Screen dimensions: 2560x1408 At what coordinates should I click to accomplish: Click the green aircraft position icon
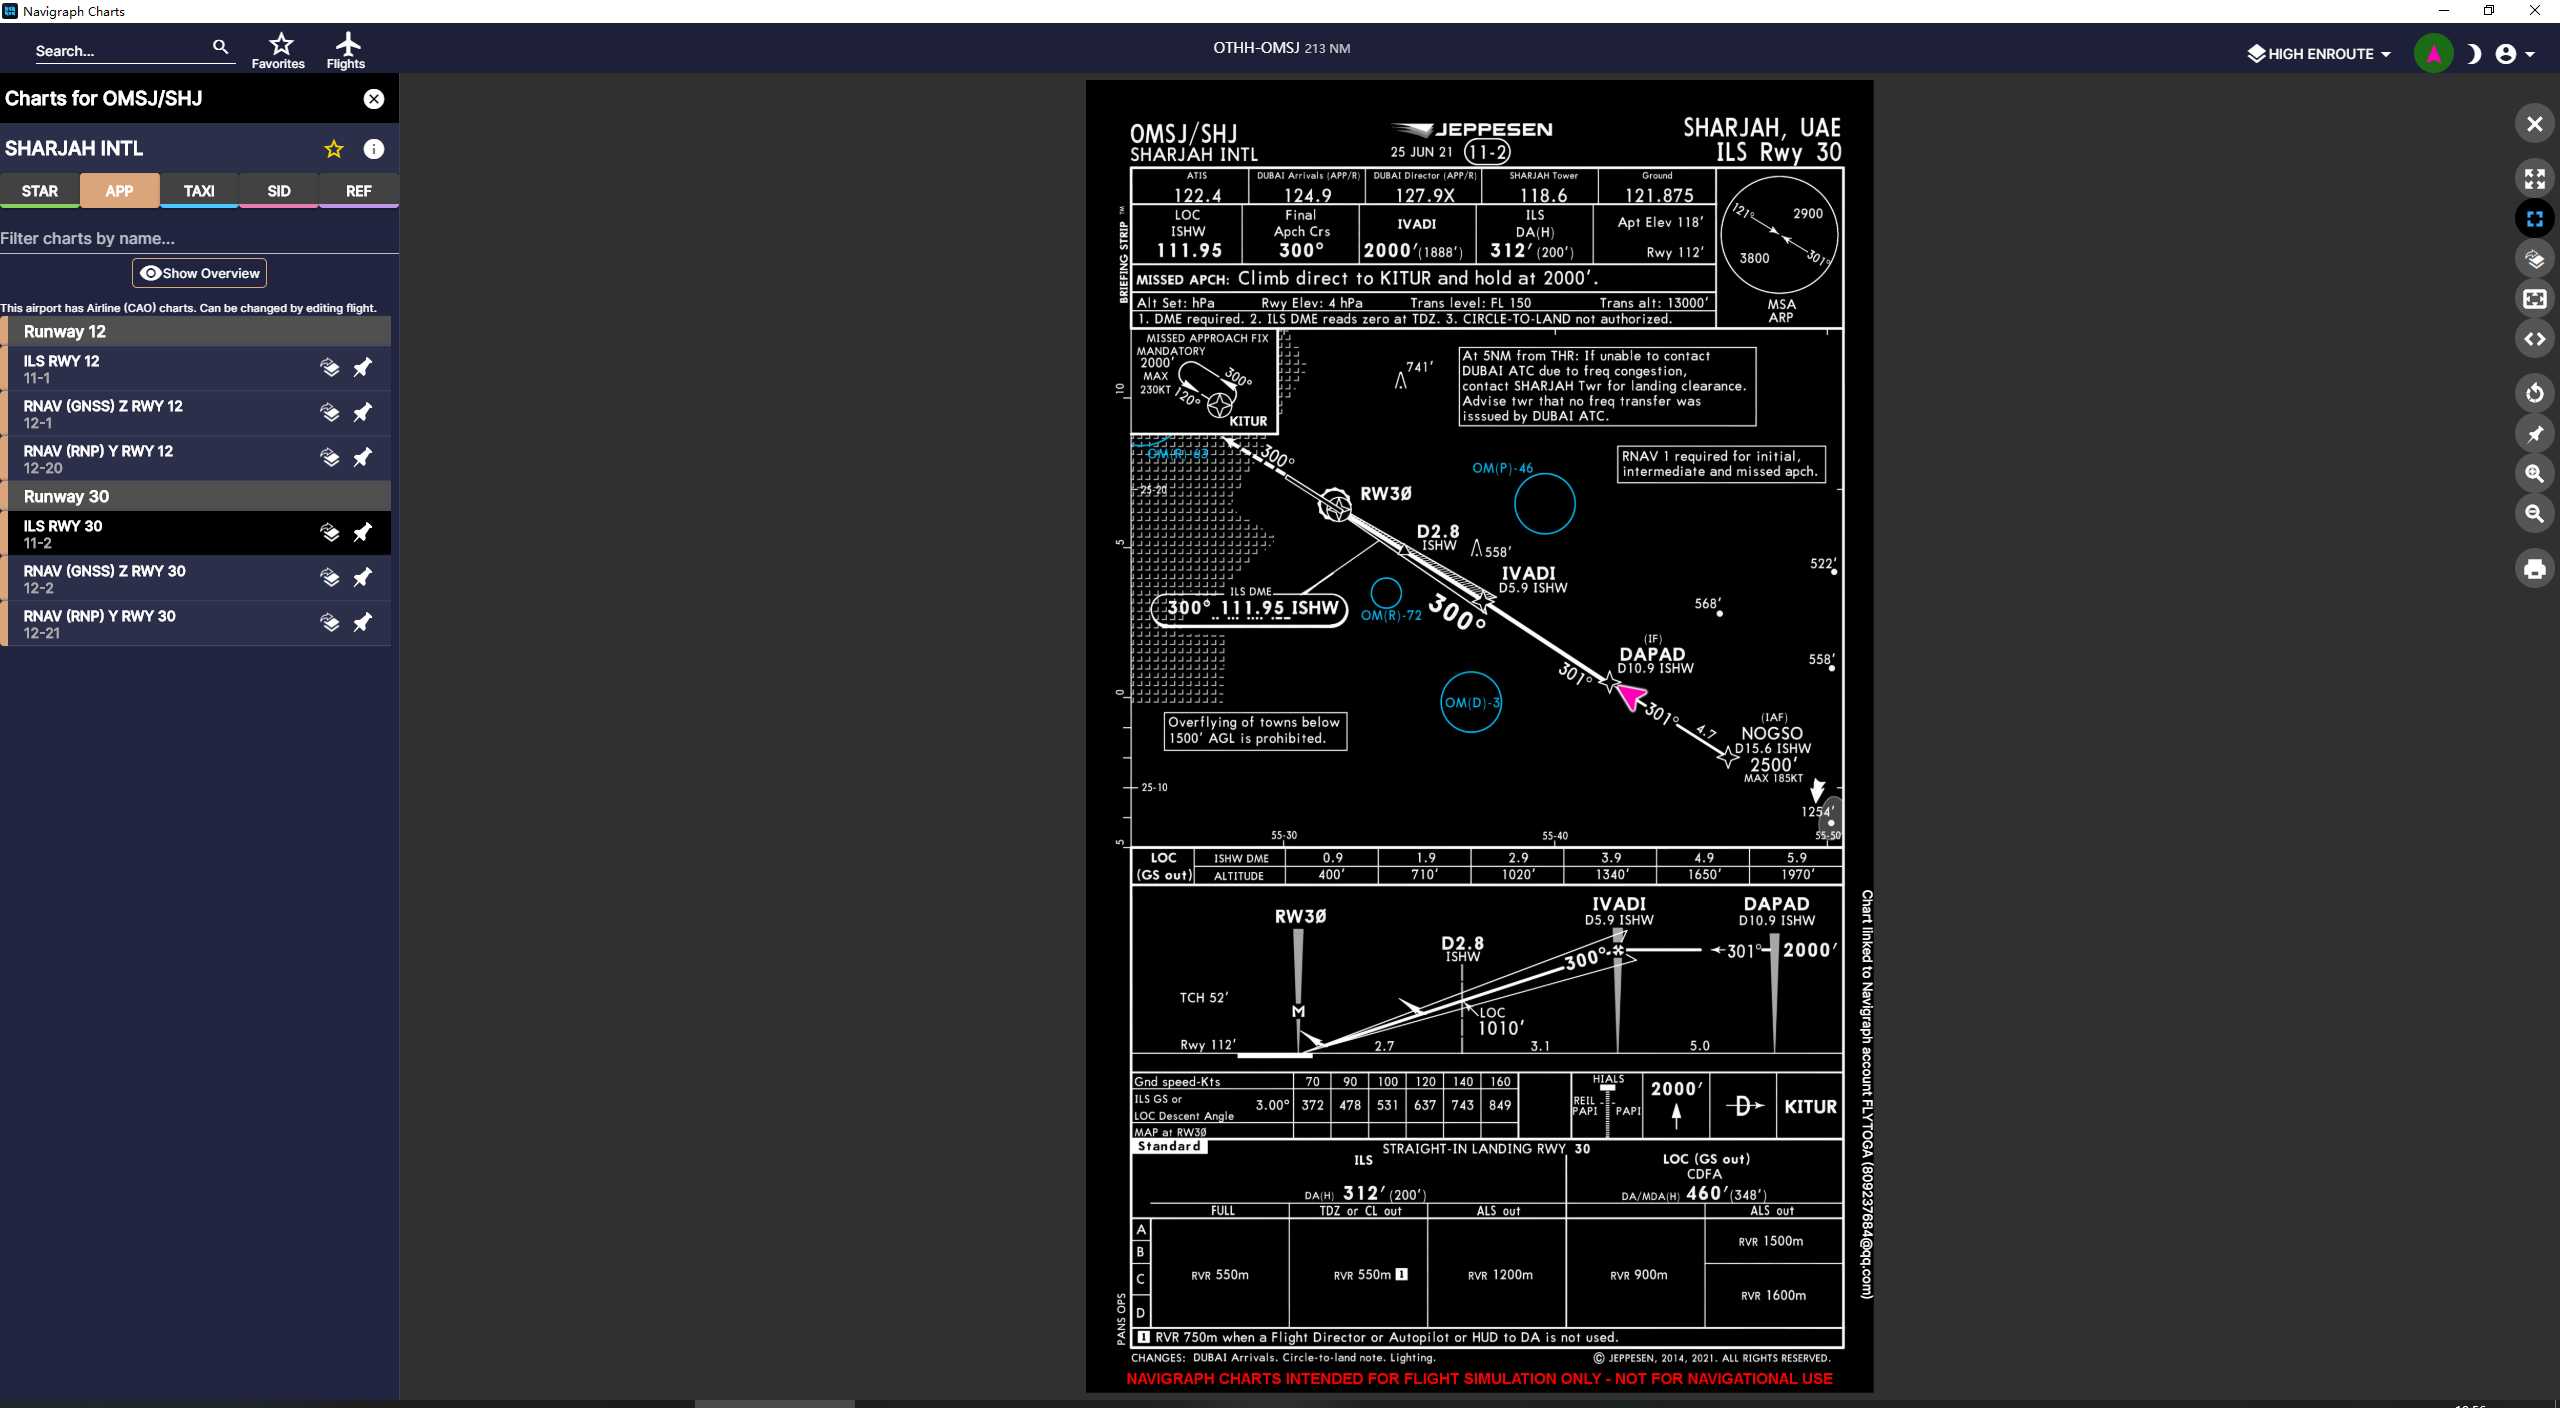[x=2433, y=54]
